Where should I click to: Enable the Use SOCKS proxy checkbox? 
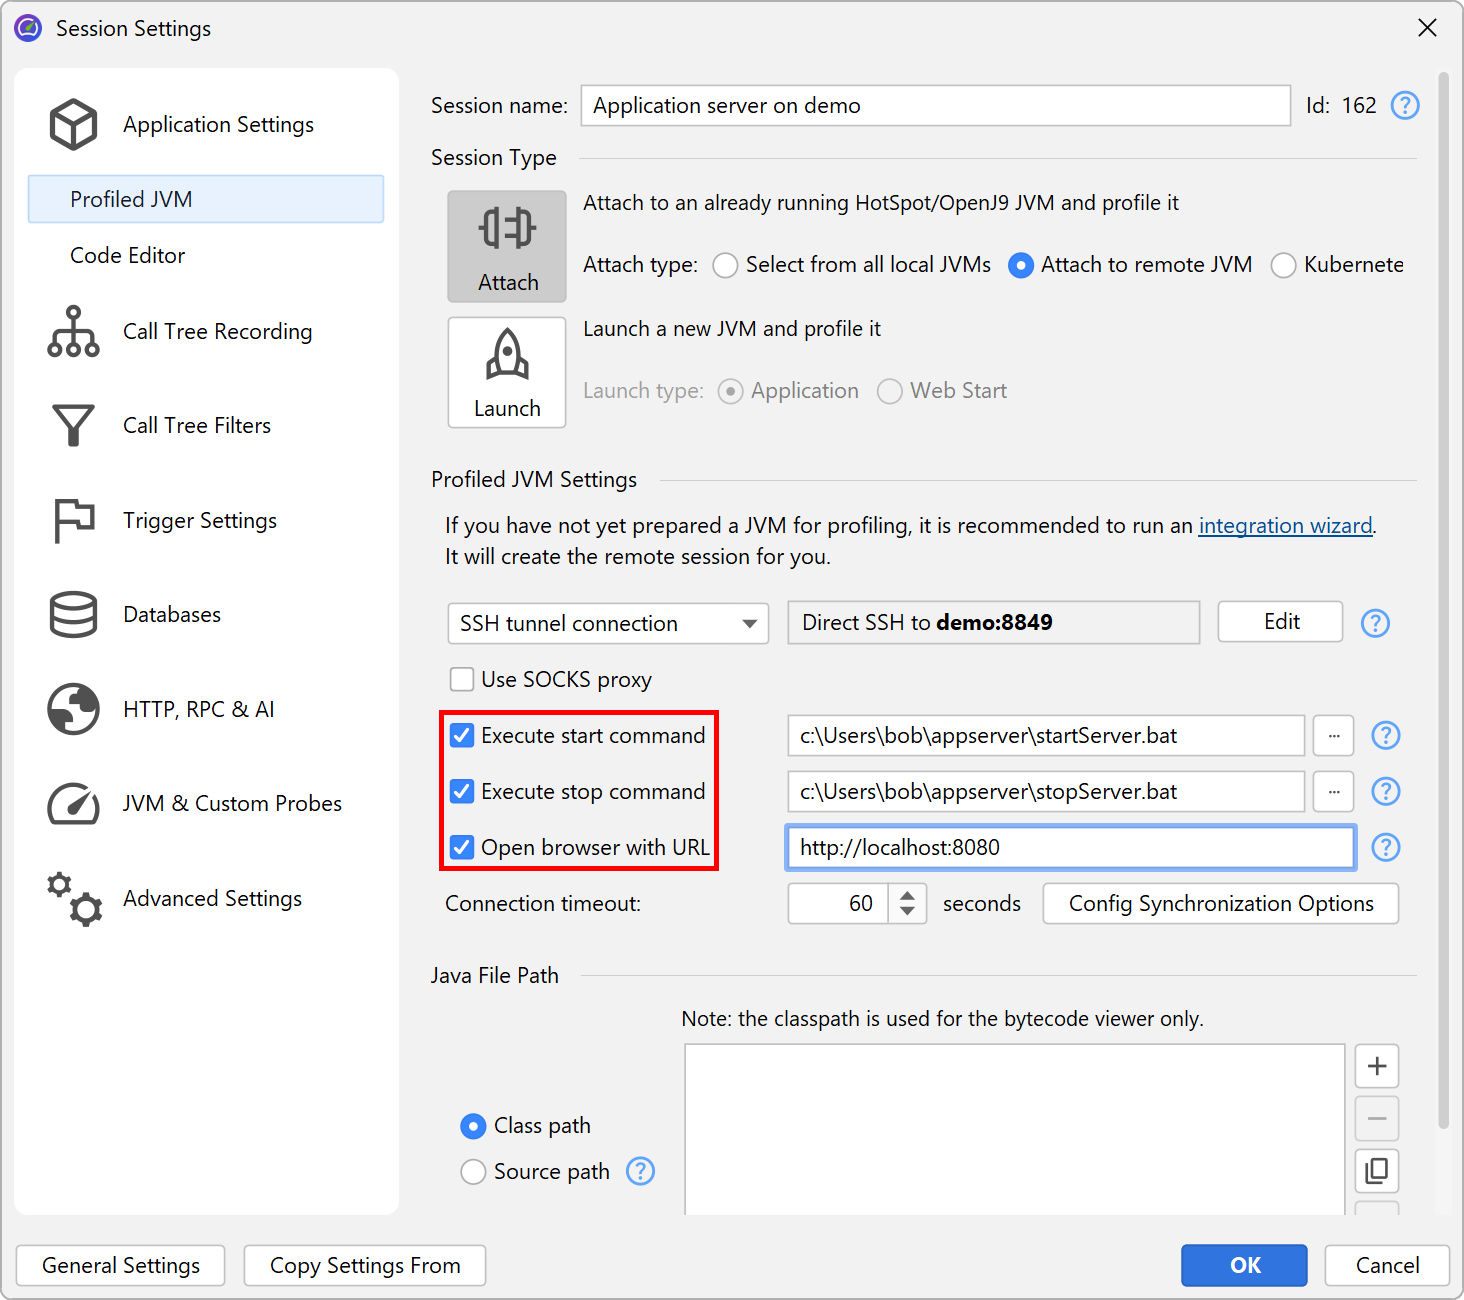pos(462,680)
